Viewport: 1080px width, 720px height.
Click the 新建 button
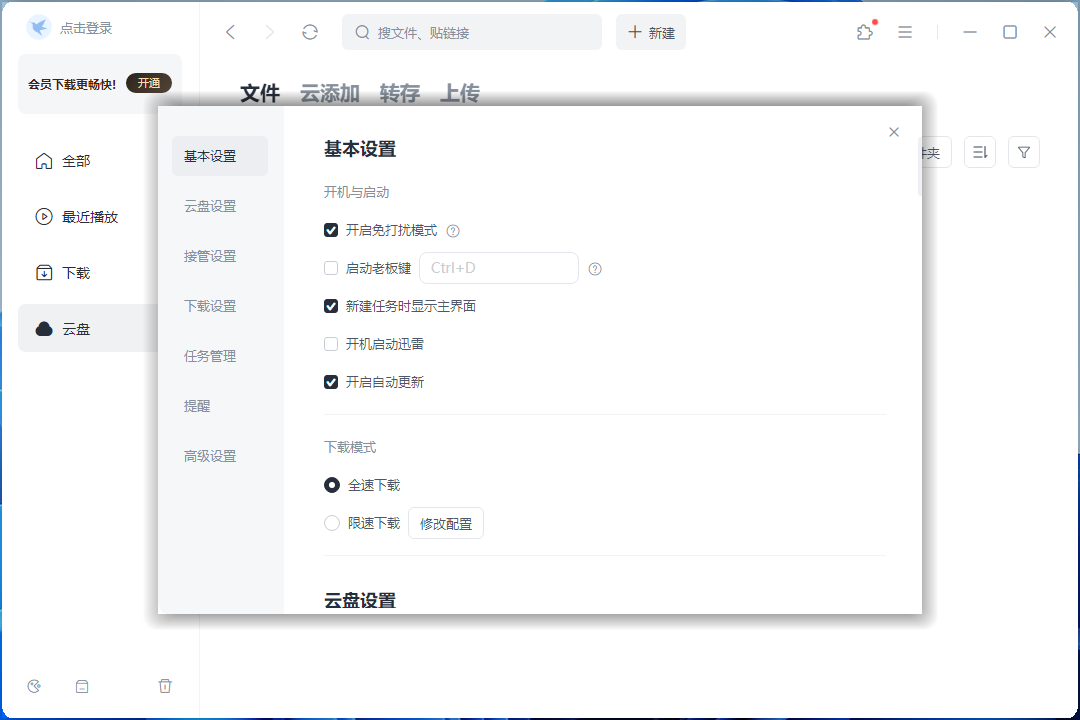(651, 32)
